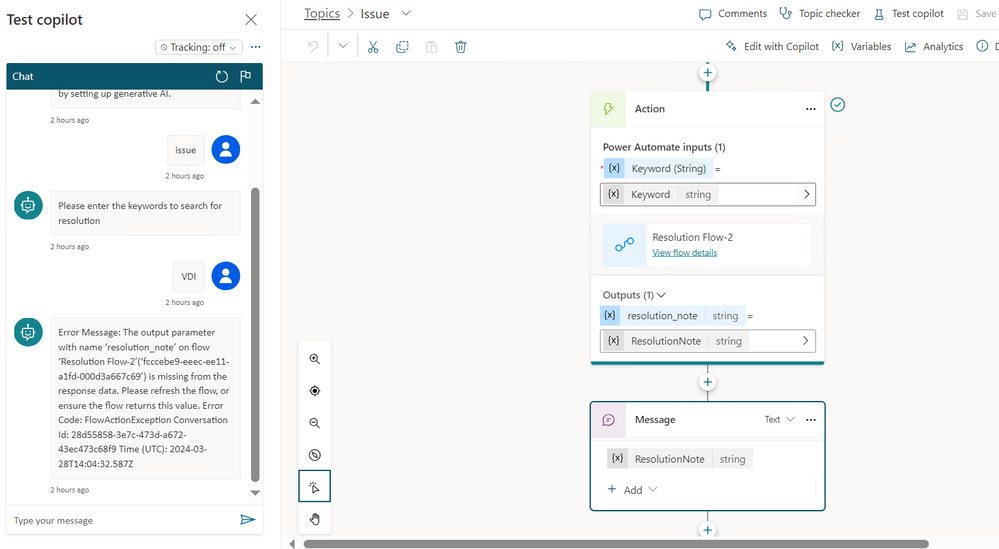Open Message node ellipsis menu
The image size is (999, 549).
(810, 420)
